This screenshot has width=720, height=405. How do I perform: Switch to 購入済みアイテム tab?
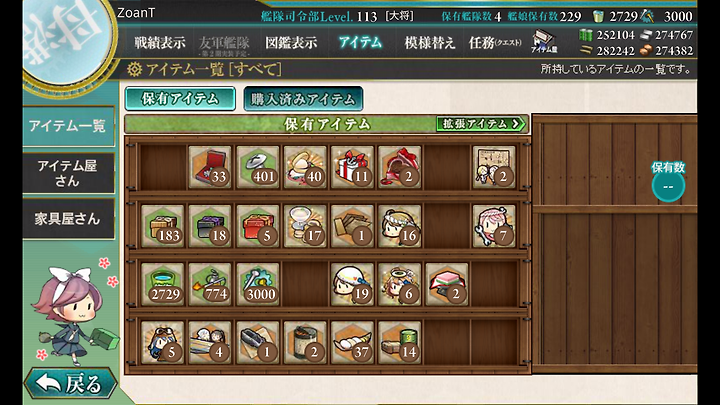click(x=303, y=99)
